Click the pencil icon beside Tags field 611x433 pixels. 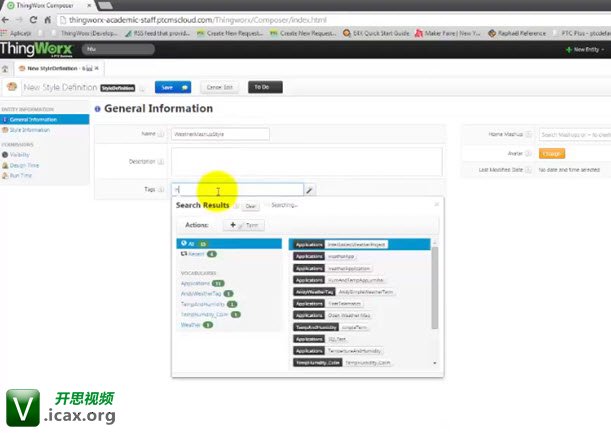[309, 190]
